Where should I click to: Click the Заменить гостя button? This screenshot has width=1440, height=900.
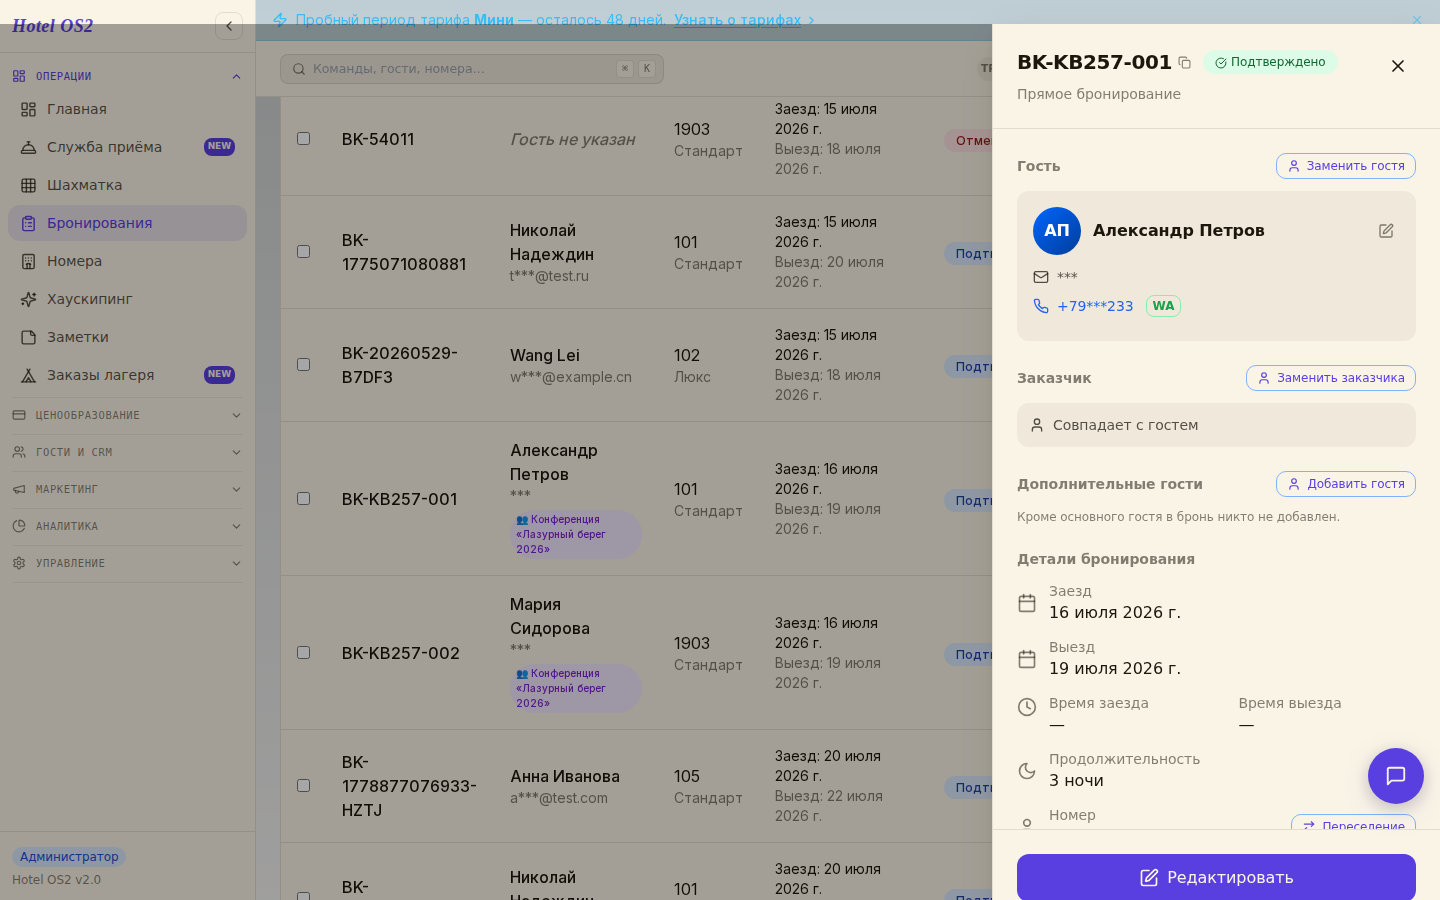click(x=1346, y=166)
